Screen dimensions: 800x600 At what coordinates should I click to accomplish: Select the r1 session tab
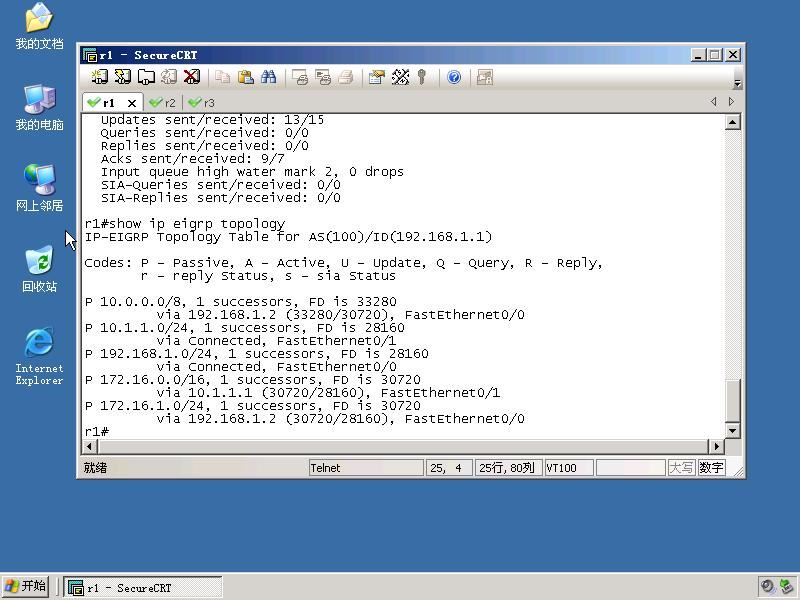(108, 103)
